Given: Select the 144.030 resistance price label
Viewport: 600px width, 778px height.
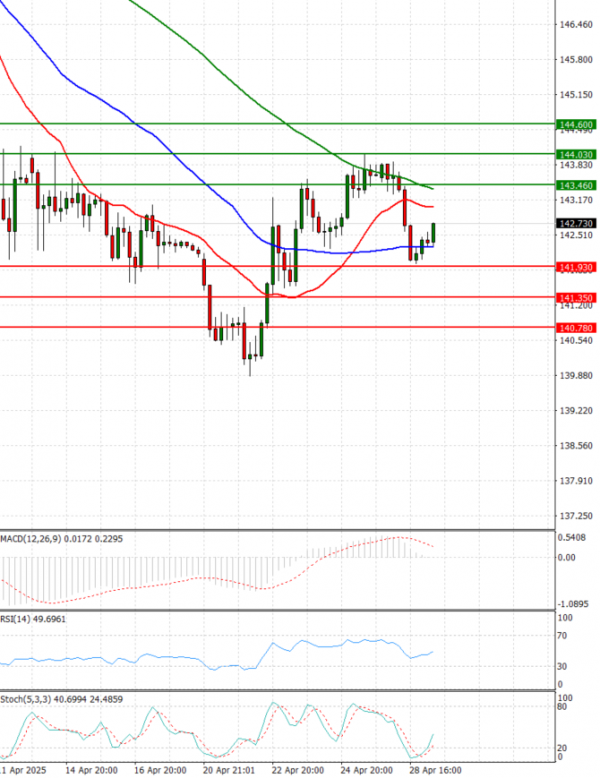Looking at the screenshot, I should coord(577,154).
